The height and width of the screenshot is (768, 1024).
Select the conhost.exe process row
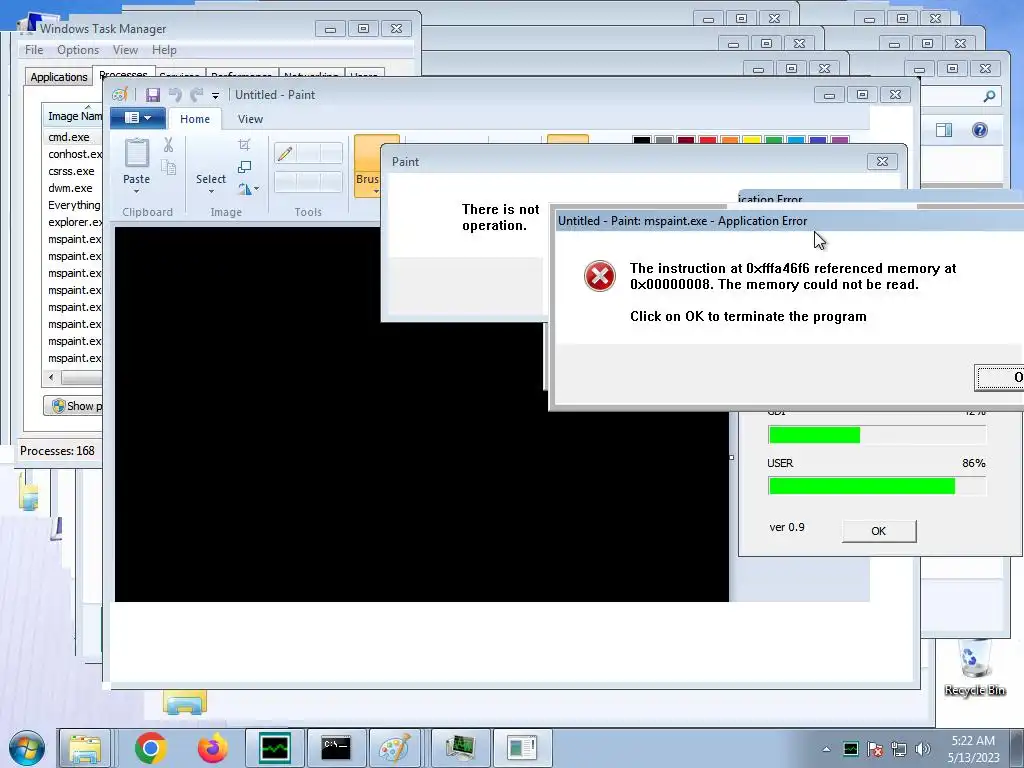coord(72,154)
